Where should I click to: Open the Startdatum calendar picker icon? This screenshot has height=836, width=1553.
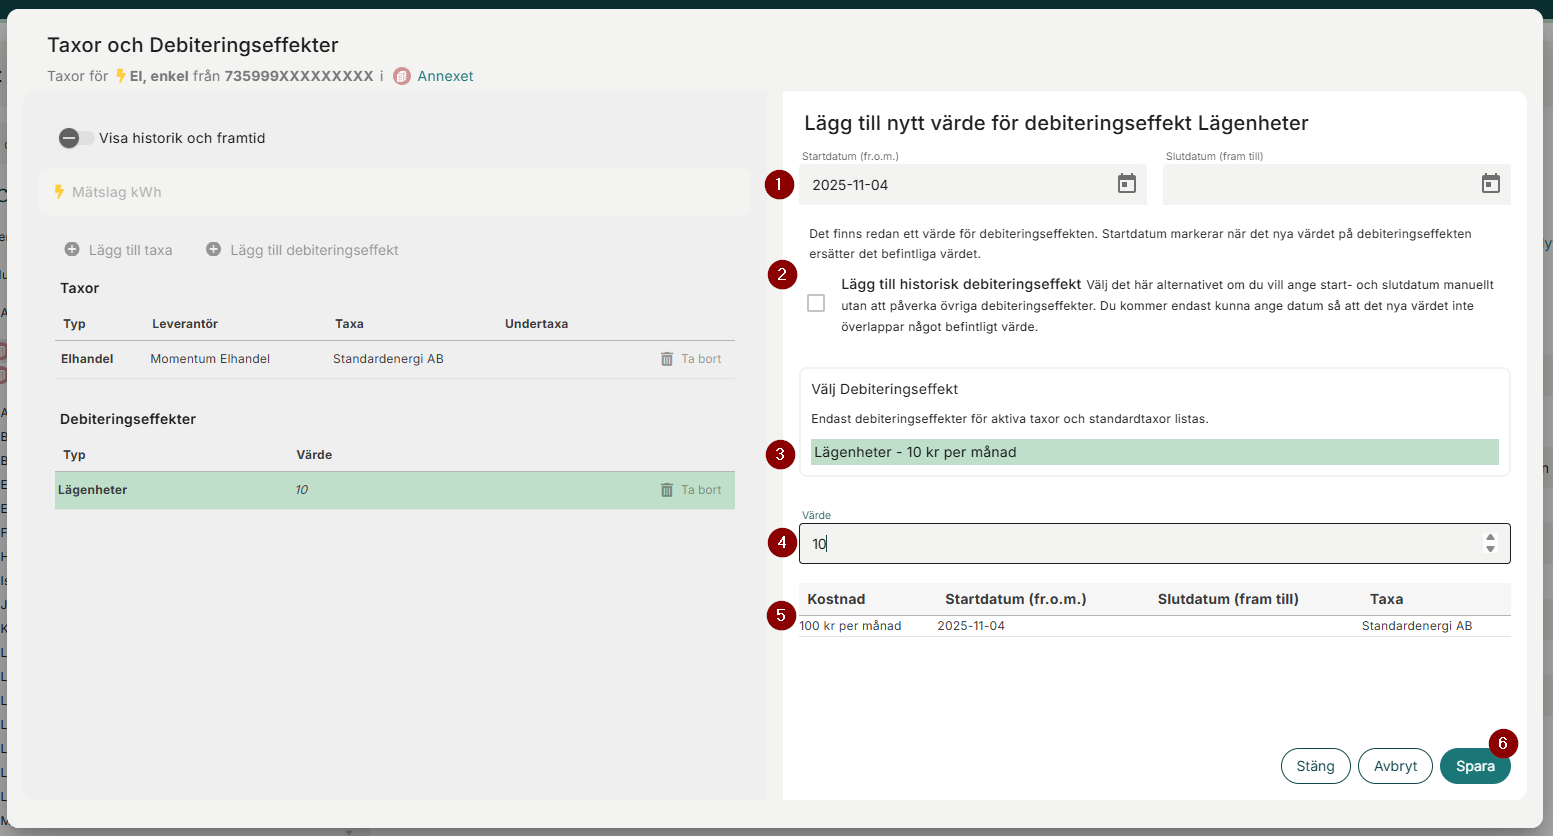[1126, 184]
